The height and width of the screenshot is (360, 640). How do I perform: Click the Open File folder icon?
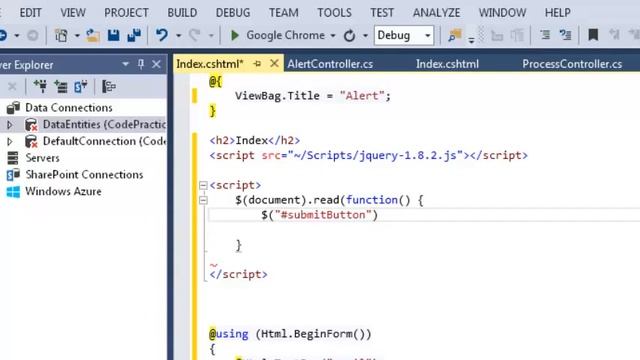pos(93,36)
